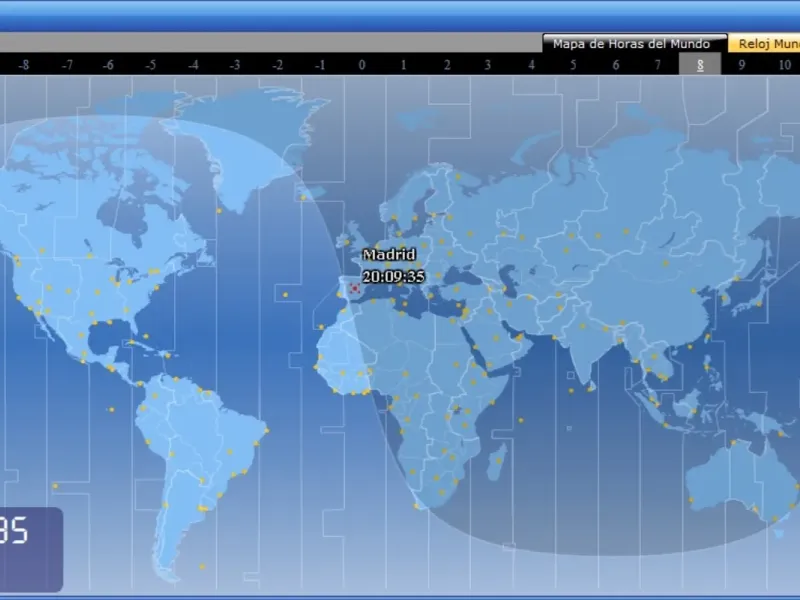Click the red Madrid city marker
This screenshot has width=800, height=600.
[355, 289]
